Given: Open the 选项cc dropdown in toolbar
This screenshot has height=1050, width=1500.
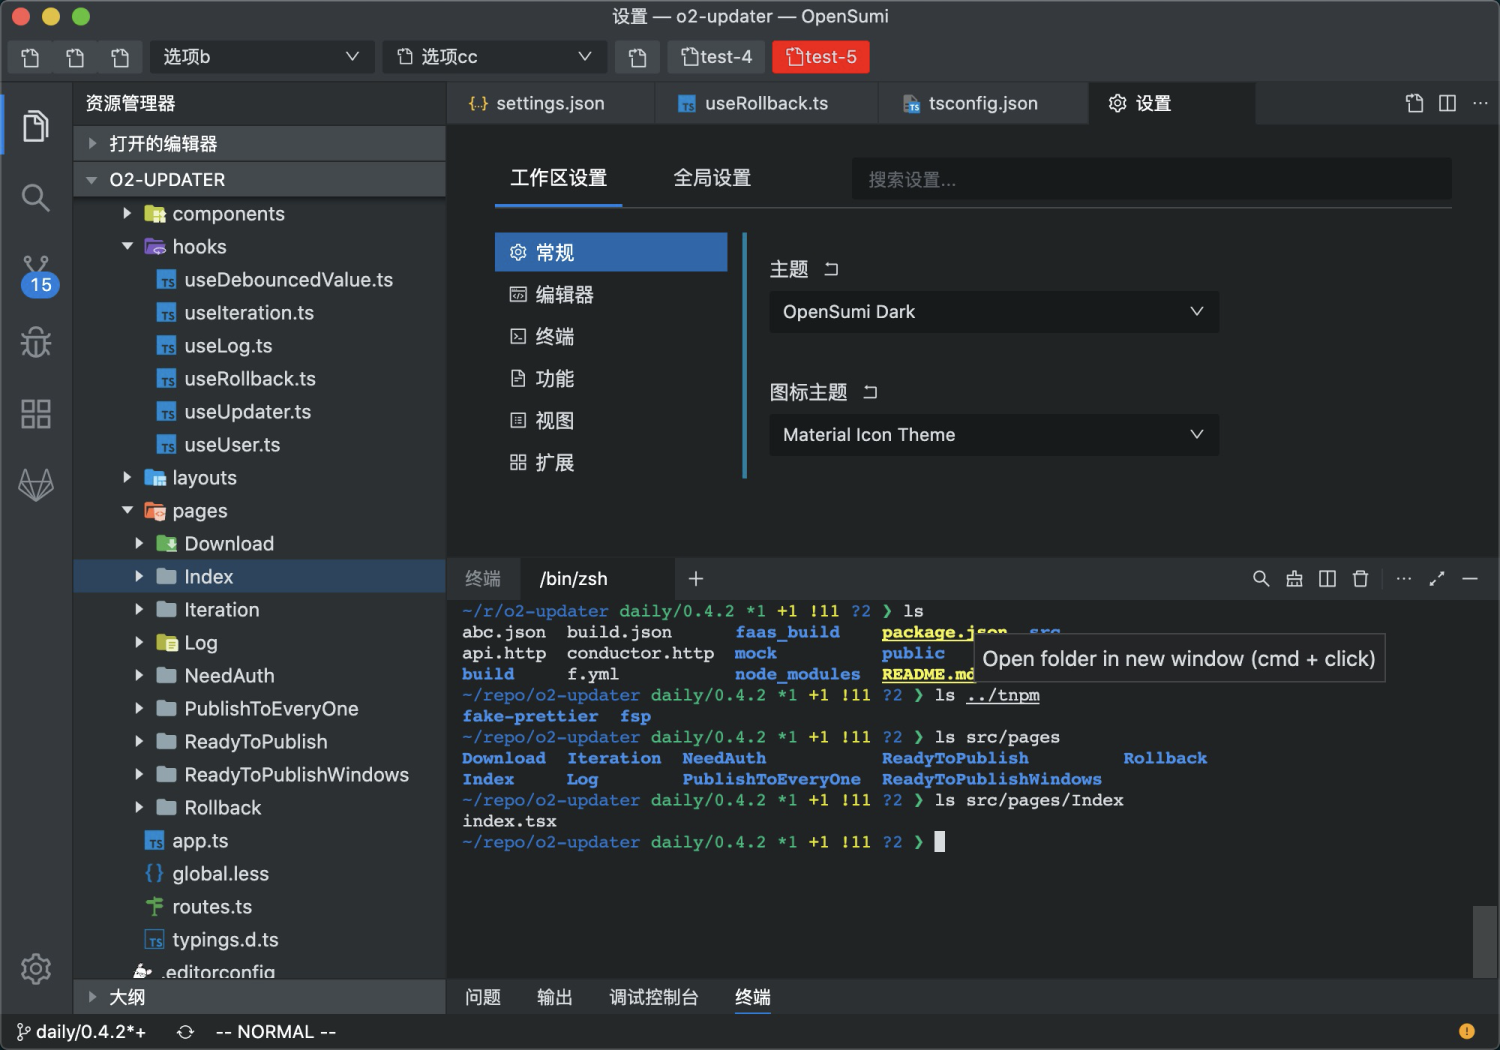Looking at the screenshot, I should [495, 57].
